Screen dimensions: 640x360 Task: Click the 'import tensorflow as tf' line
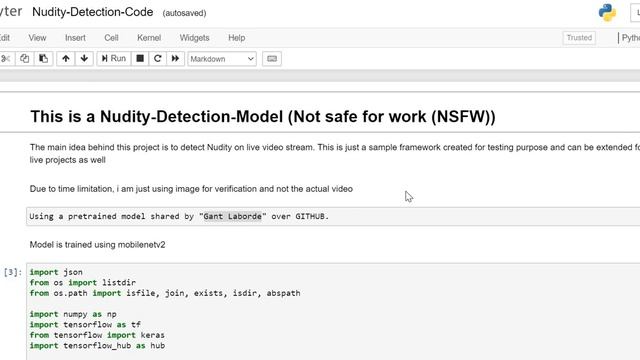(x=85, y=325)
